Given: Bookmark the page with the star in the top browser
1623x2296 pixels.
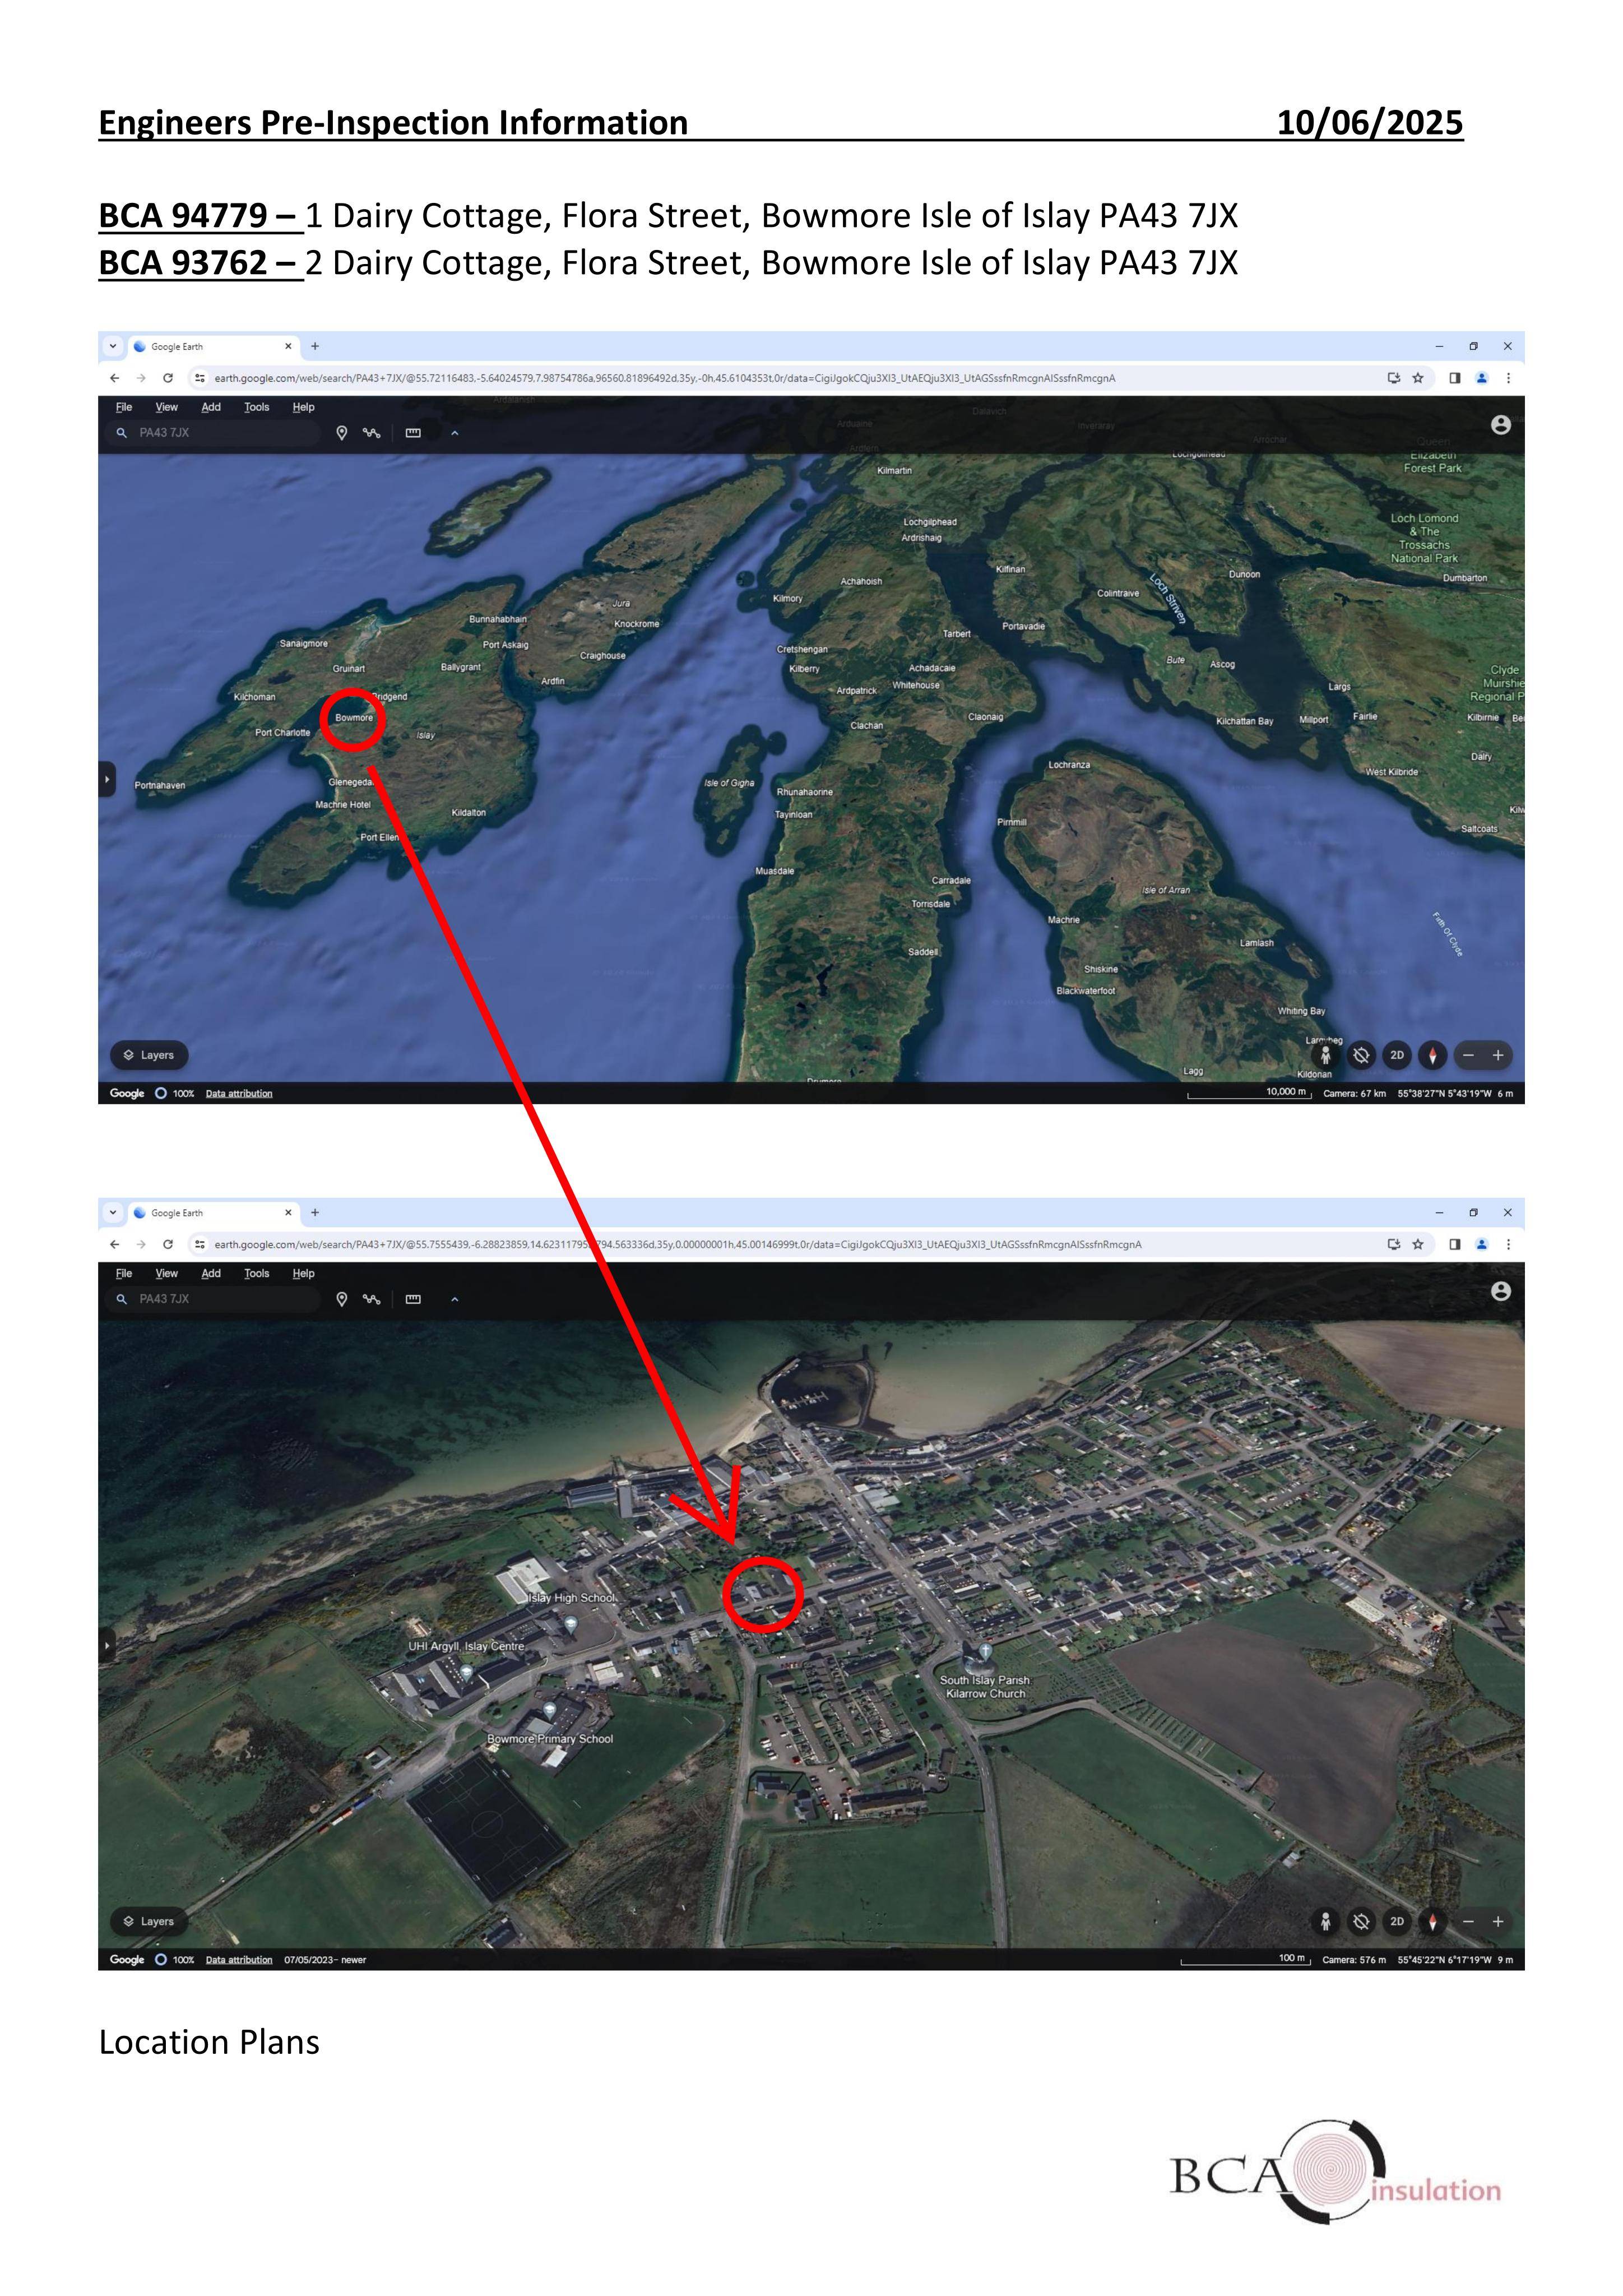Looking at the screenshot, I should (x=1417, y=378).
